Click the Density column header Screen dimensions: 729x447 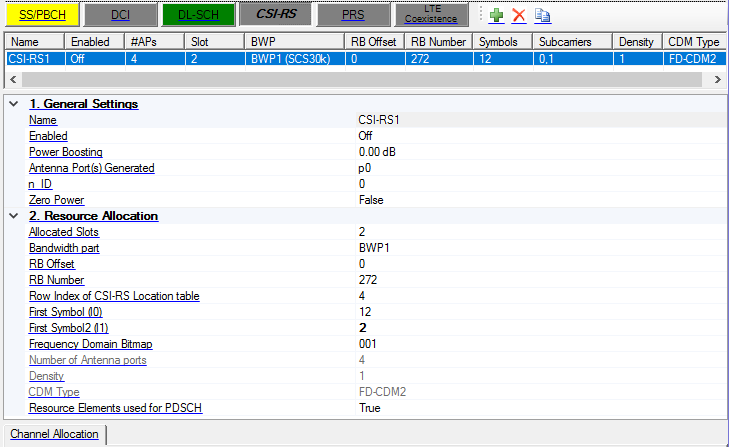[637, 42]
